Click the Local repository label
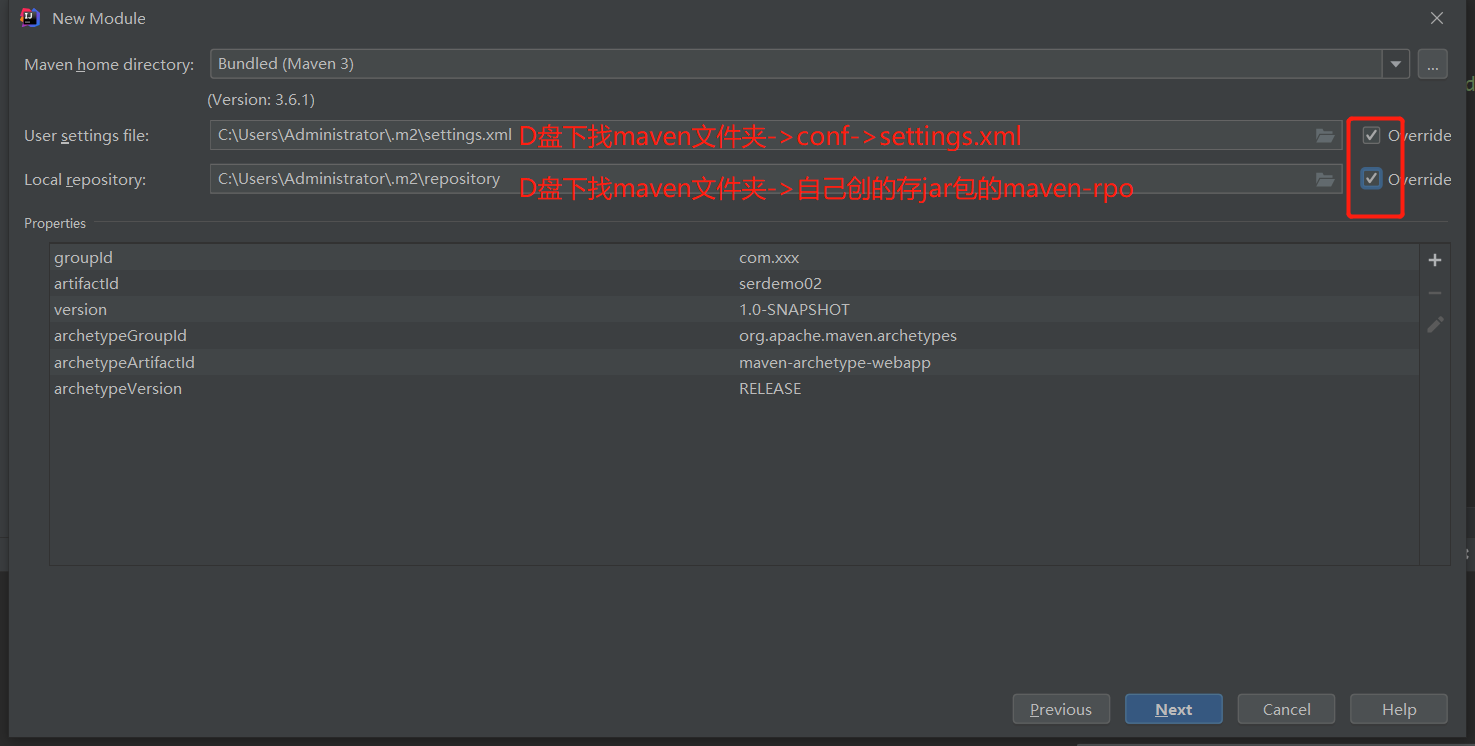1475x746 pixels. click(x=85, y=179)
